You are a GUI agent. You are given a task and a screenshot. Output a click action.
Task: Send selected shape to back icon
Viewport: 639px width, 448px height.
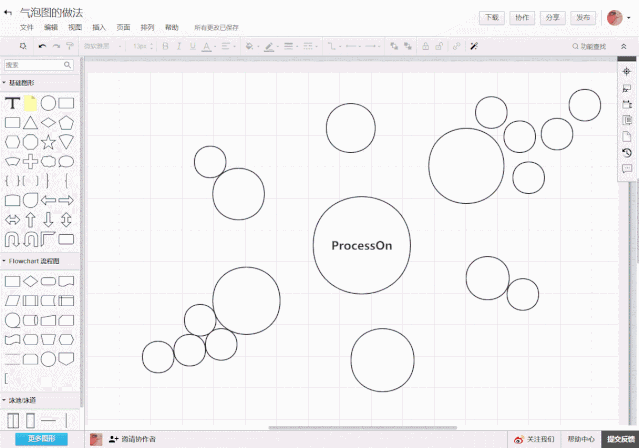tap(408, 46)
